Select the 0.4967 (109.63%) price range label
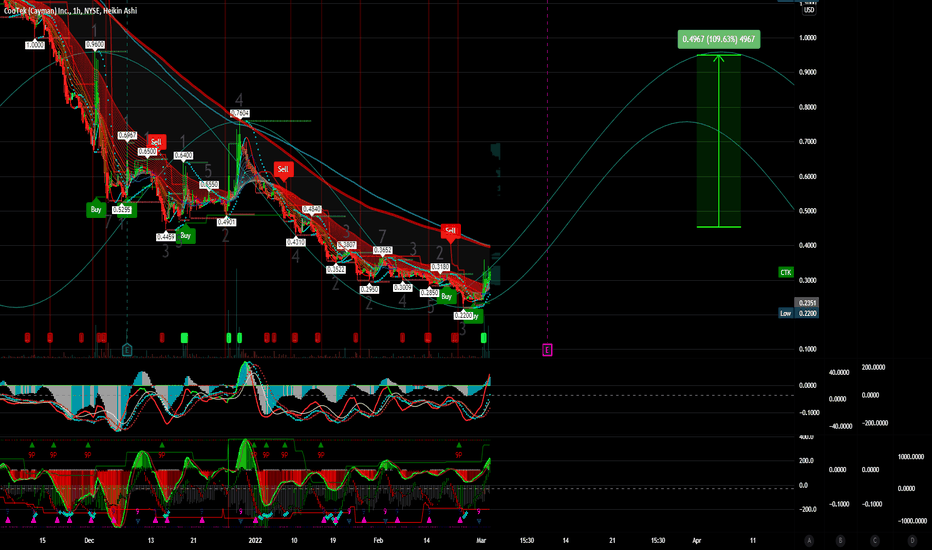The height and width of the screenshot is (550, 932). point(719,39)
